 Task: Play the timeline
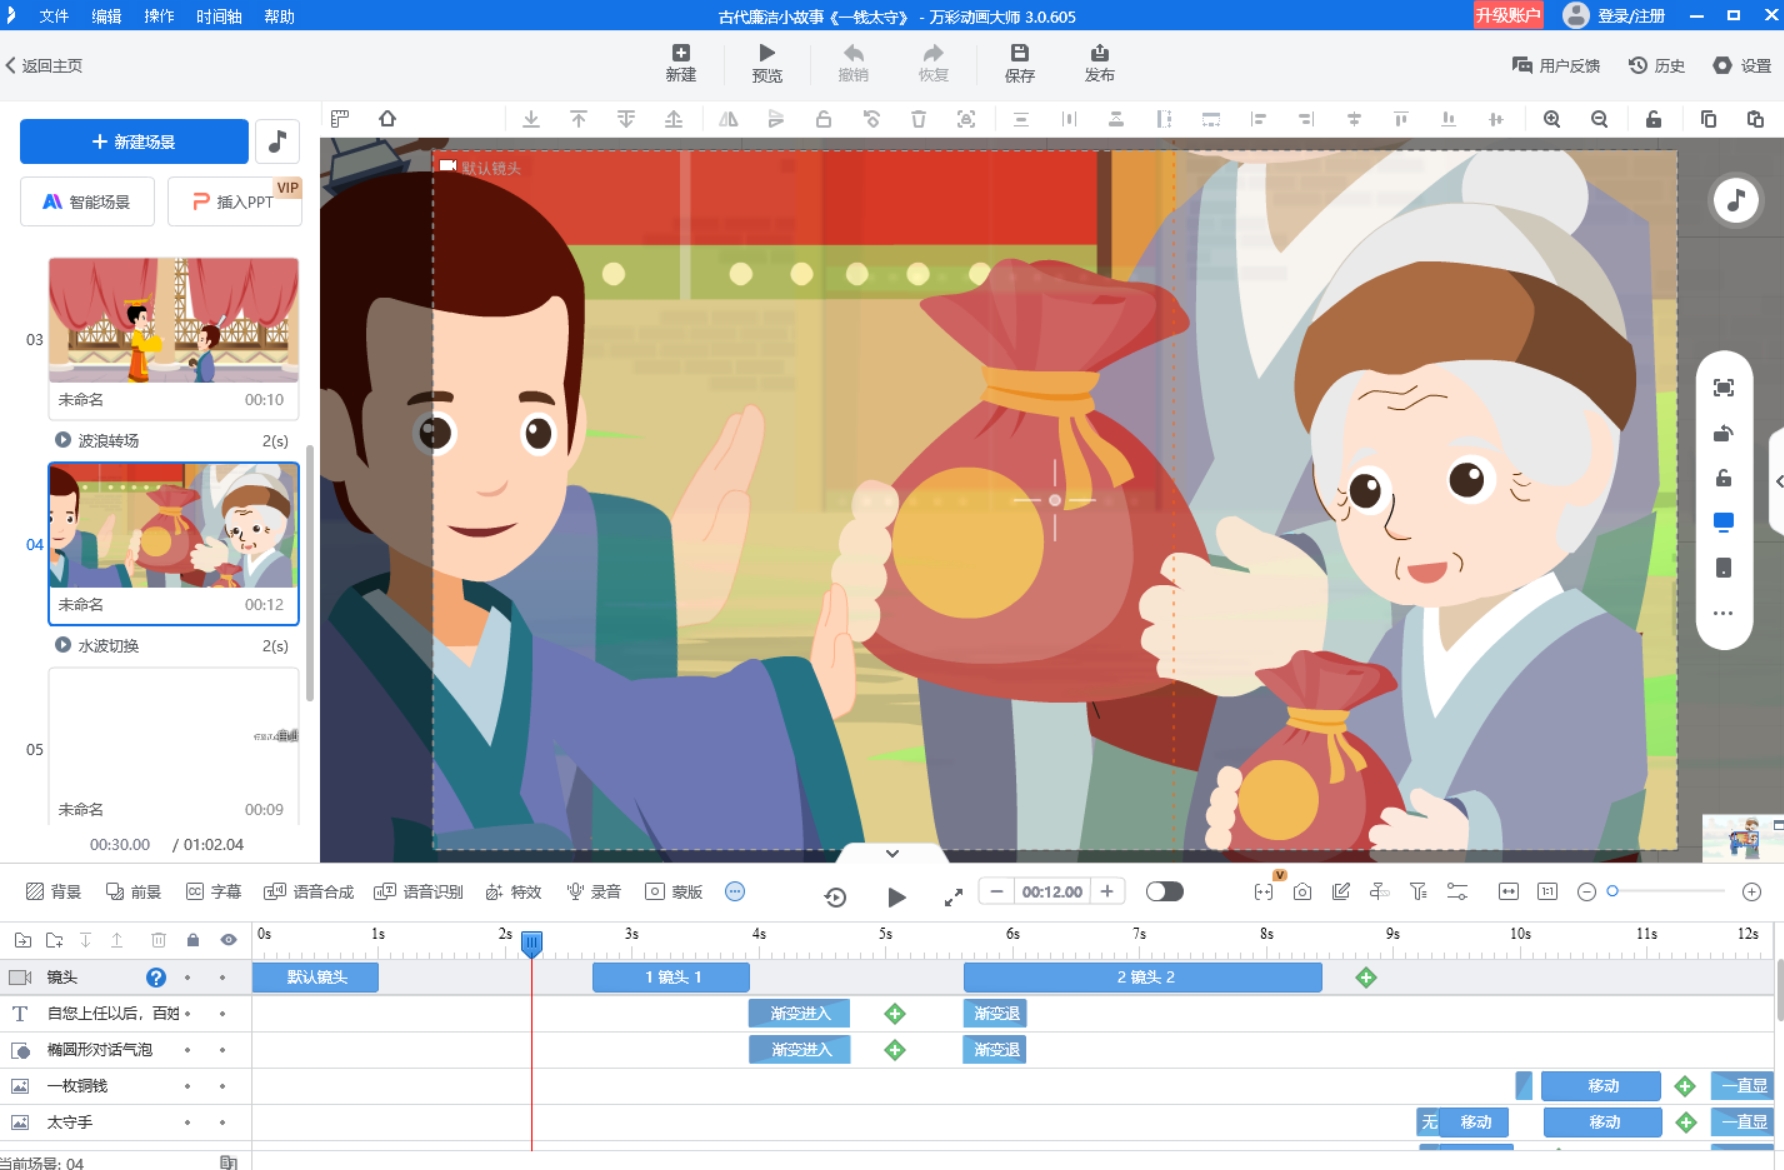click(896, 897)
